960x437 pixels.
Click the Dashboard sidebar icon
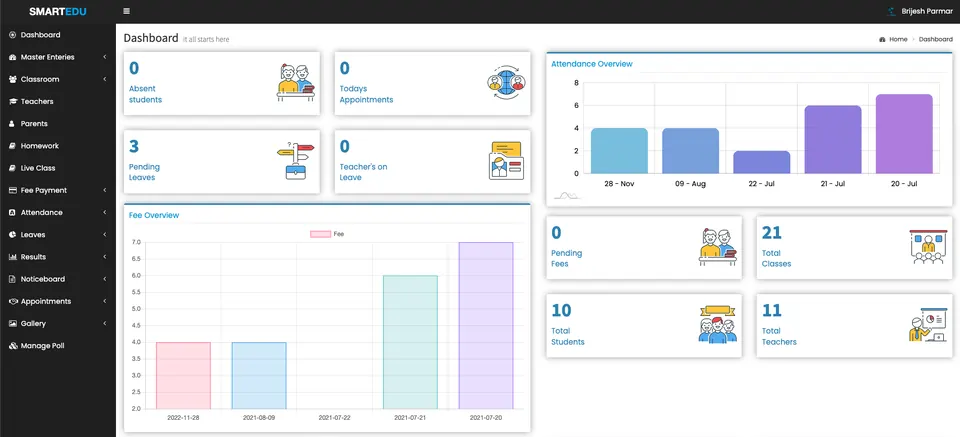(12, 35)
